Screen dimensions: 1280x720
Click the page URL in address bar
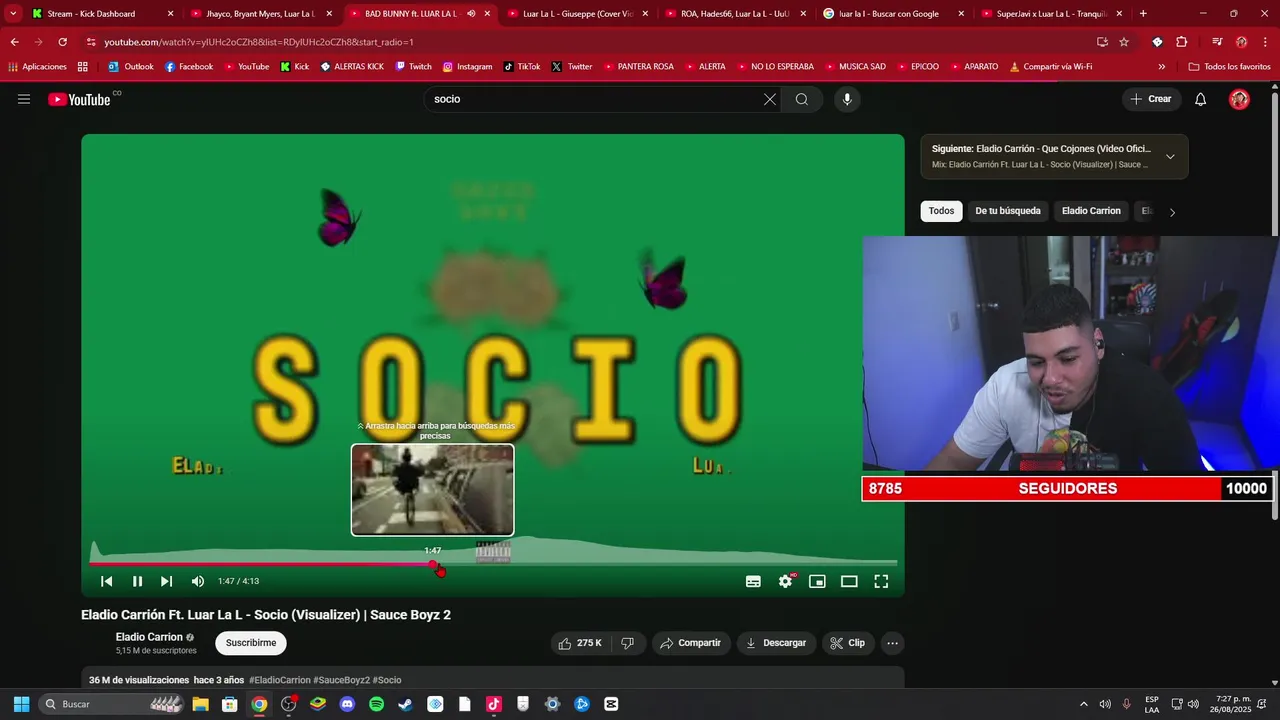(259, 42)
